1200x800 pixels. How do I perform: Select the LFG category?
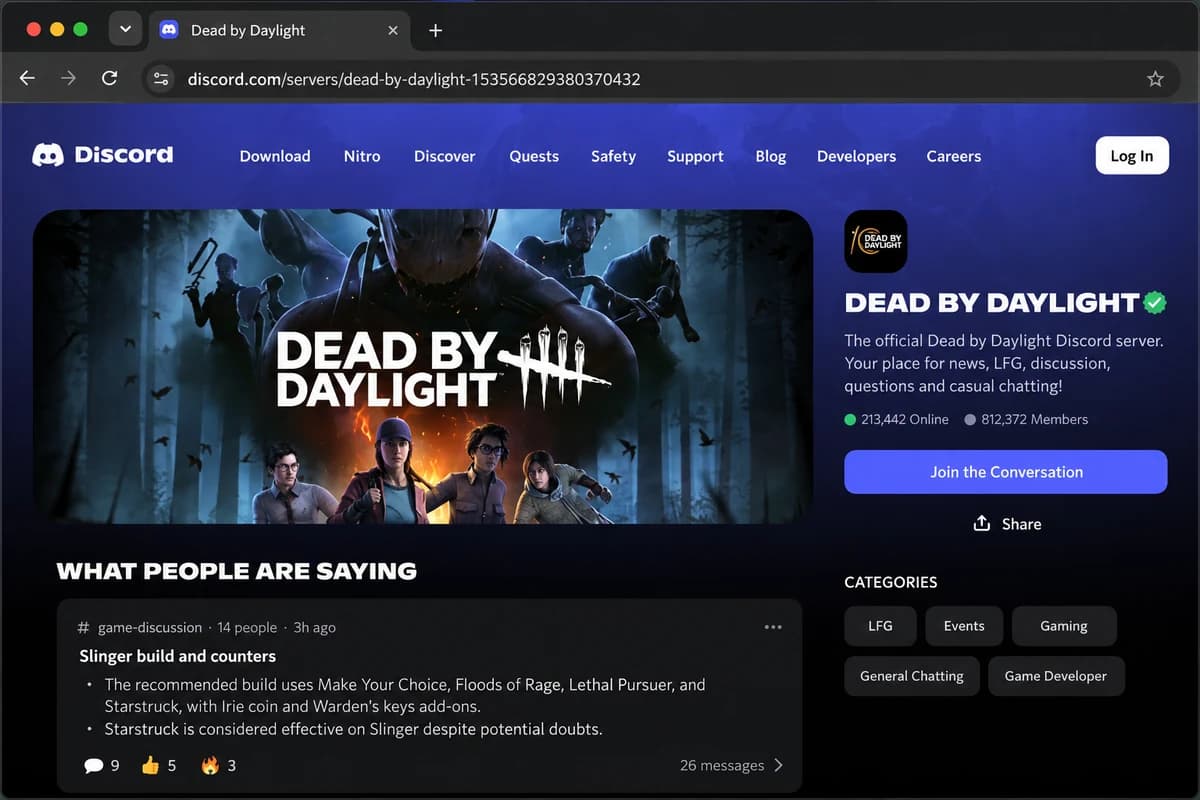[880, 626]
